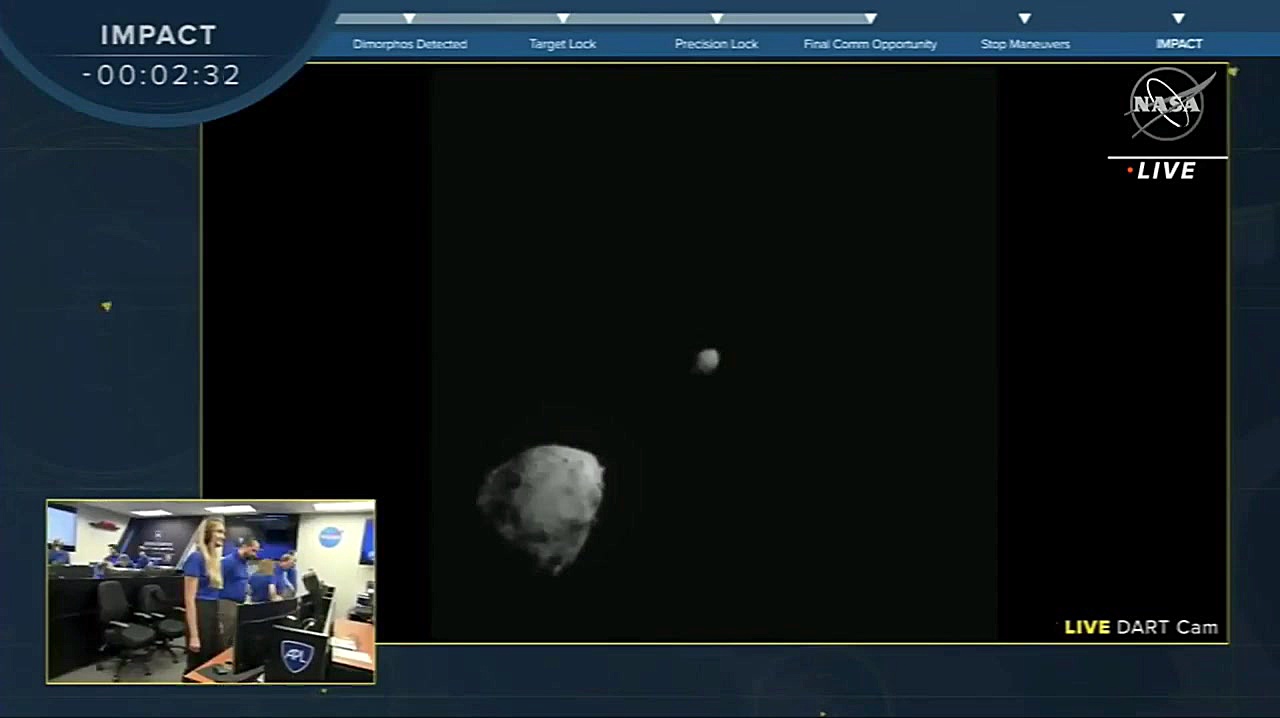
Task: Click the large Didymos asteroid in the feed
Action: [x=541, y=508]
